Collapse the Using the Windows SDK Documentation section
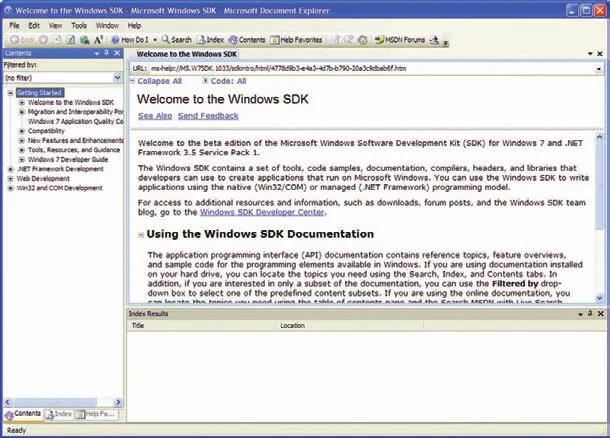Screen dimensions: 610x438 point(141,235)
